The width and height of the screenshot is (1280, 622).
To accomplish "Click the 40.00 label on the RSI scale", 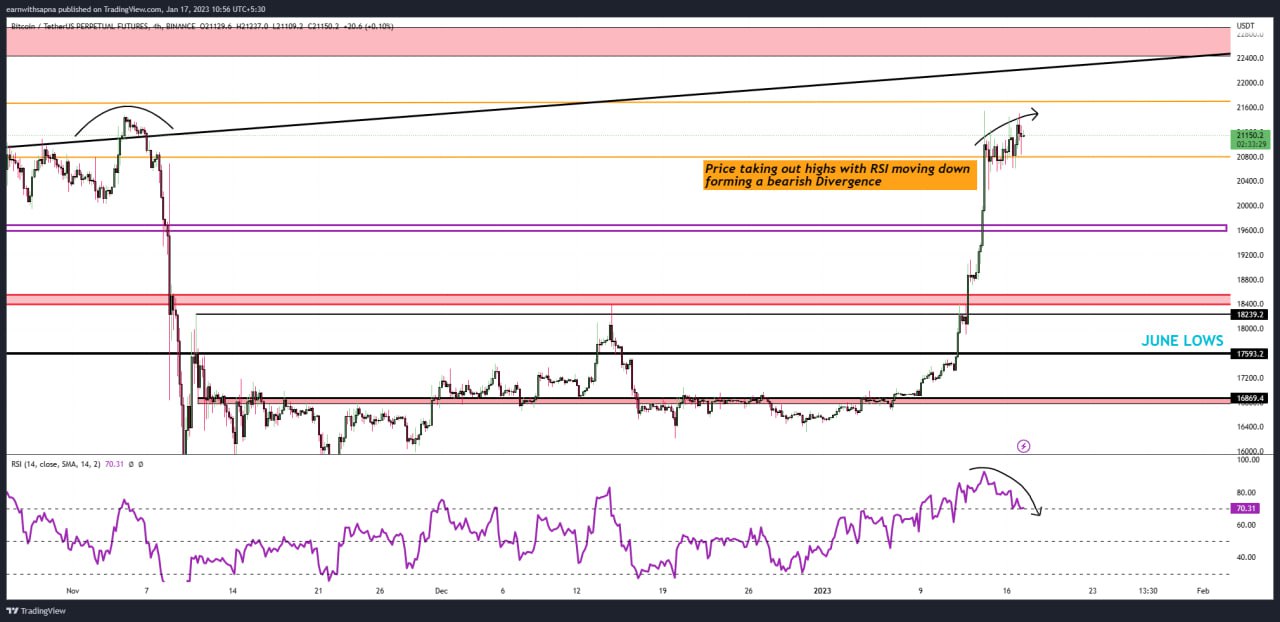I will pyautogui.click(x=1246, y=557).
